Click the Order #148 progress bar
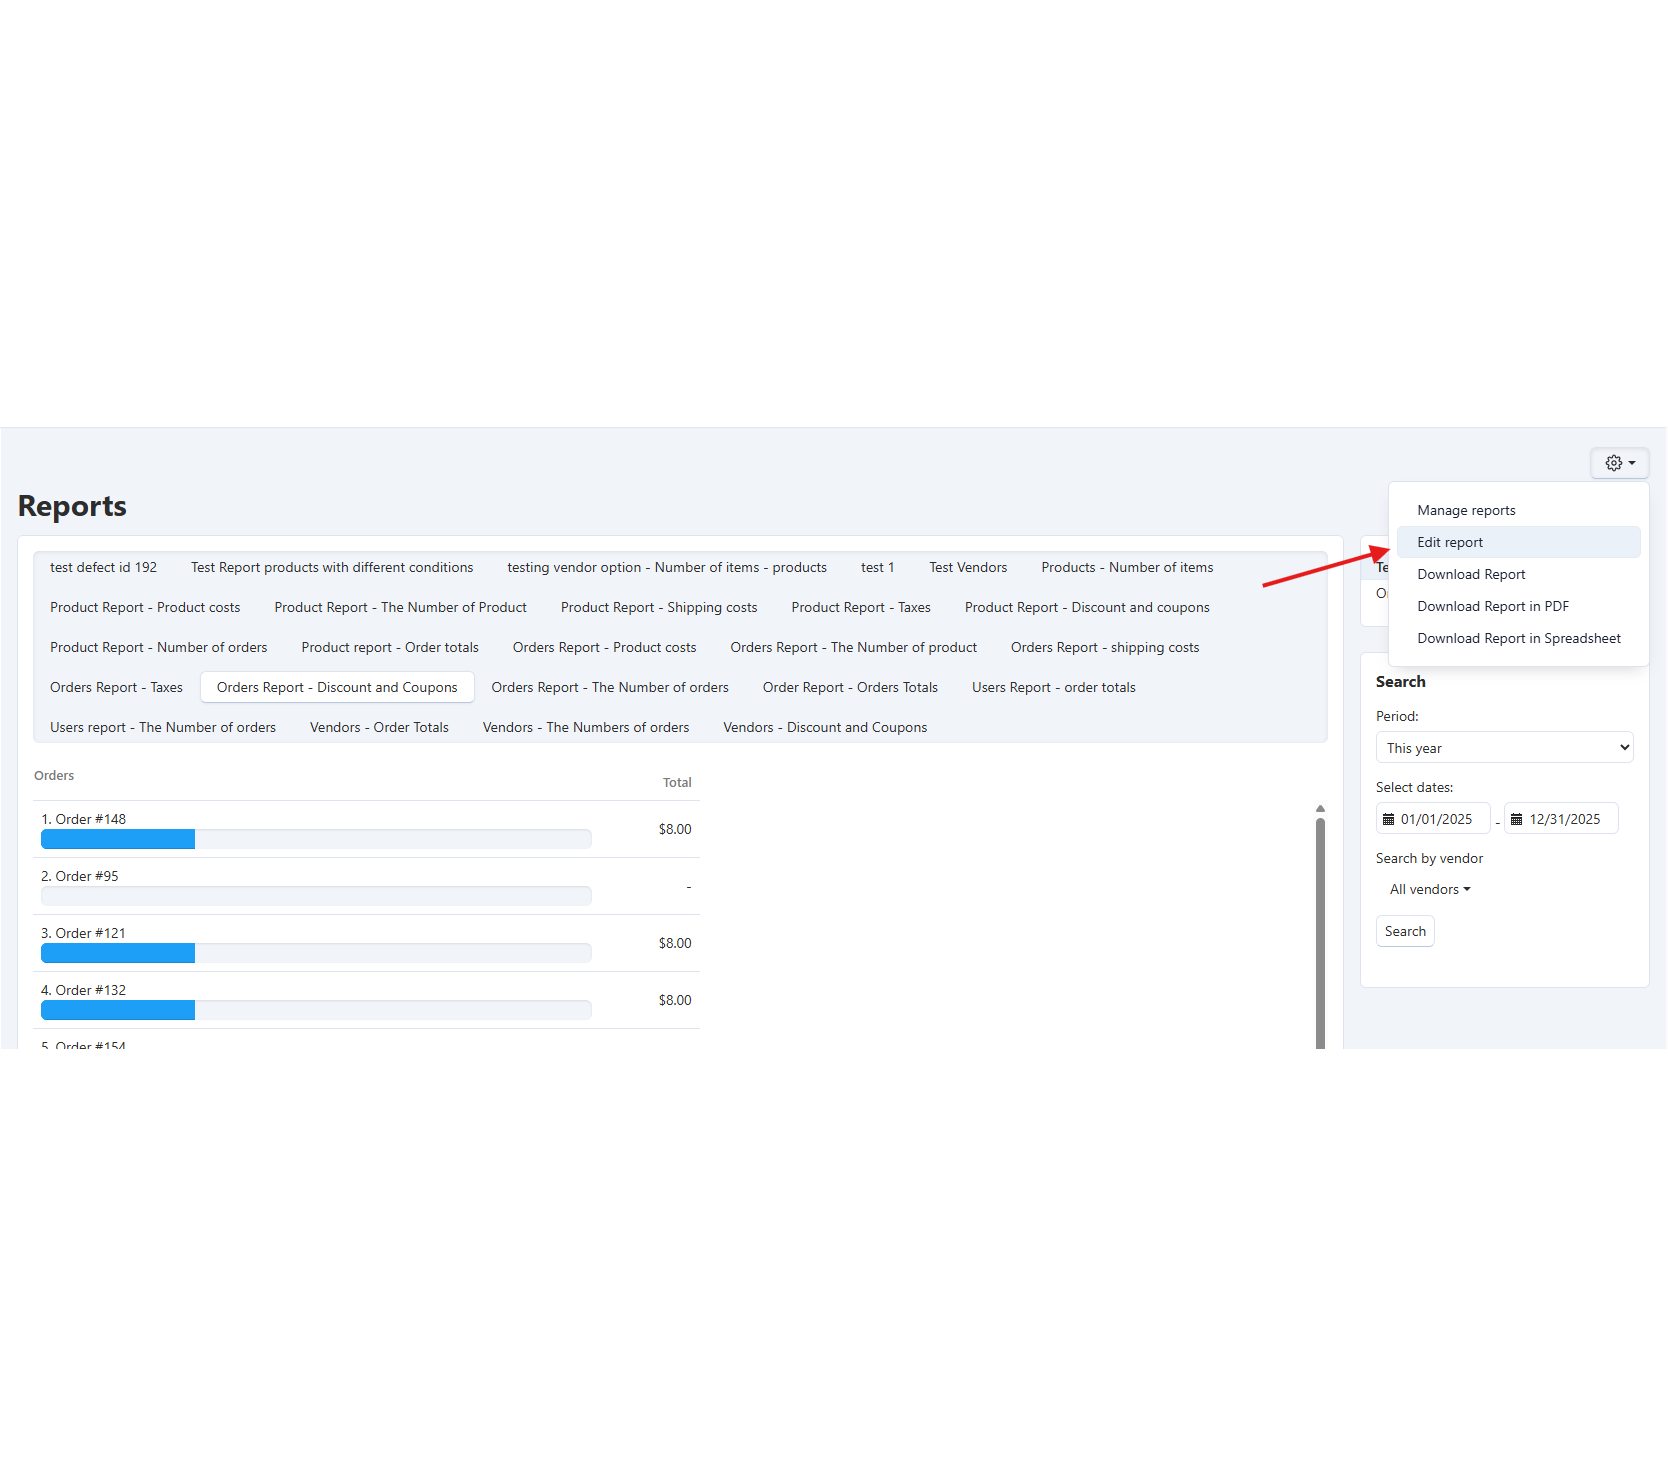Screen dimensions: 1668x1475 [x=316, y=839]
